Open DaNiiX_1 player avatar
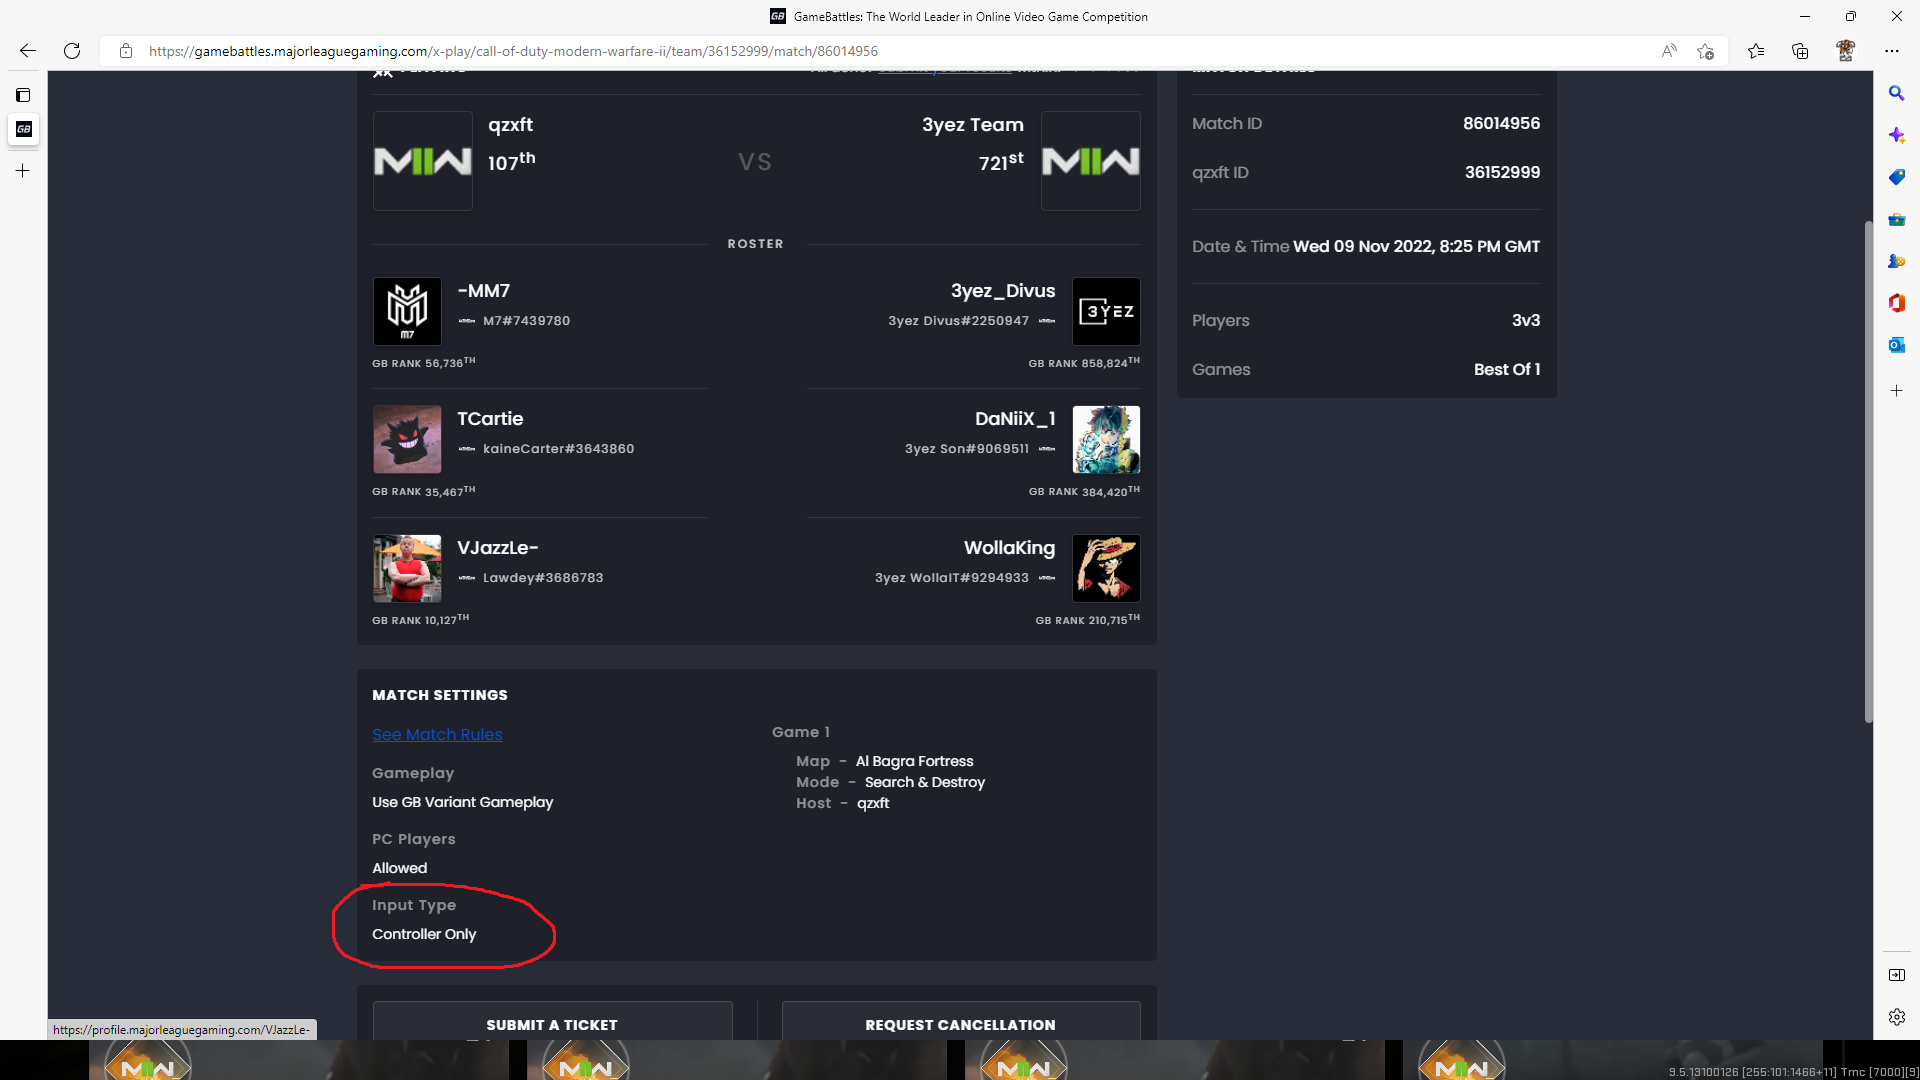Image resolution: width=1920 pixels, height=1080 pixels. coord(1106,440)
